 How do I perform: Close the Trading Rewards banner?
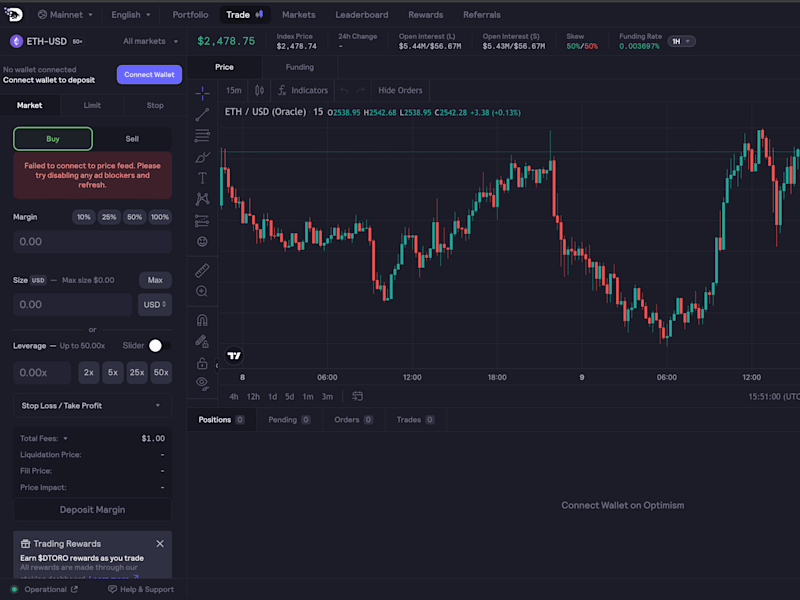coord(160,544)
